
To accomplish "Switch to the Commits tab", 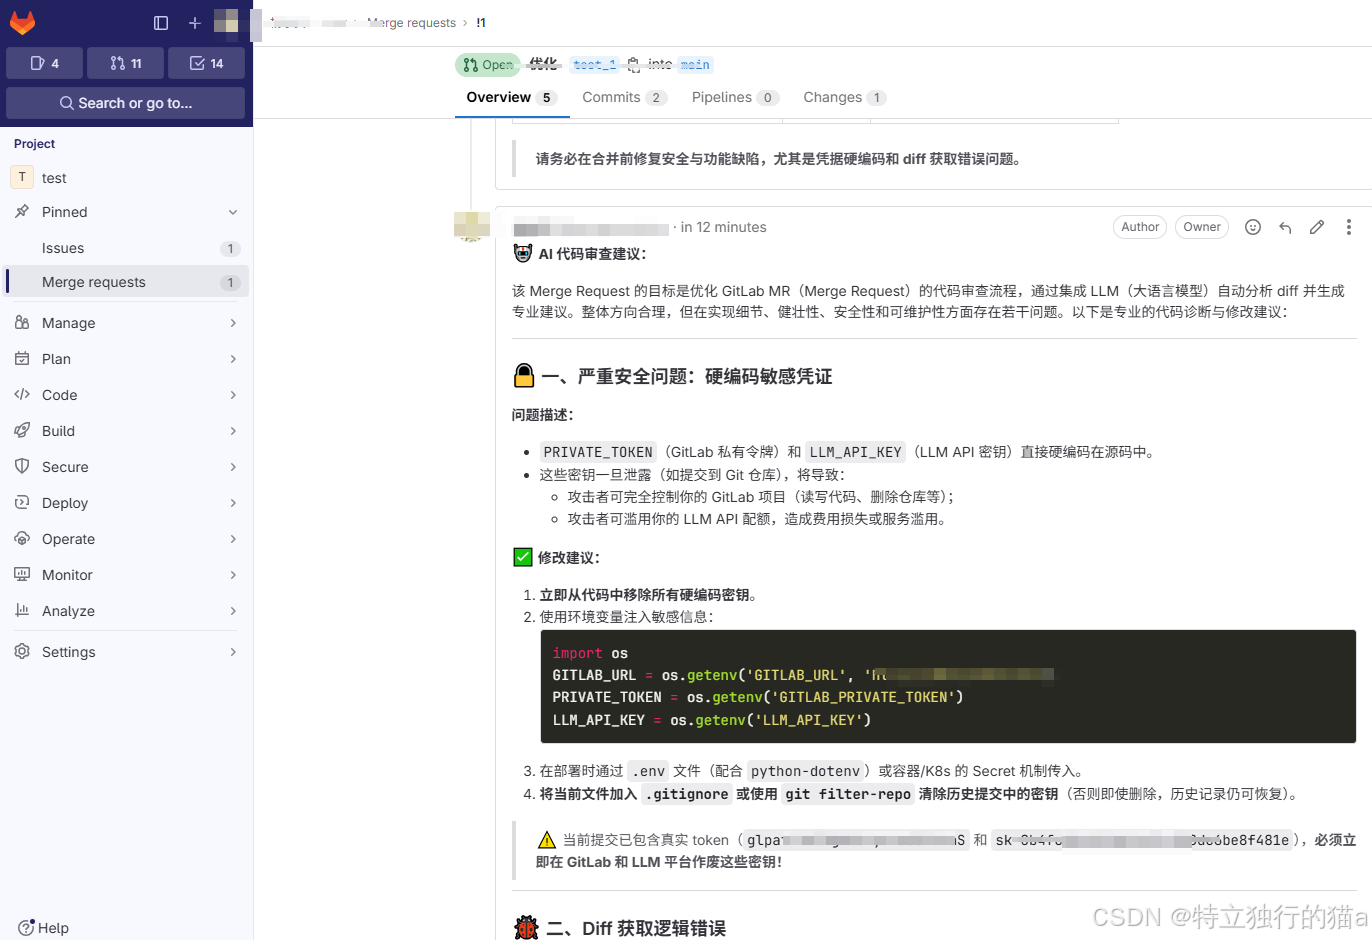I will tap(612, 97).
